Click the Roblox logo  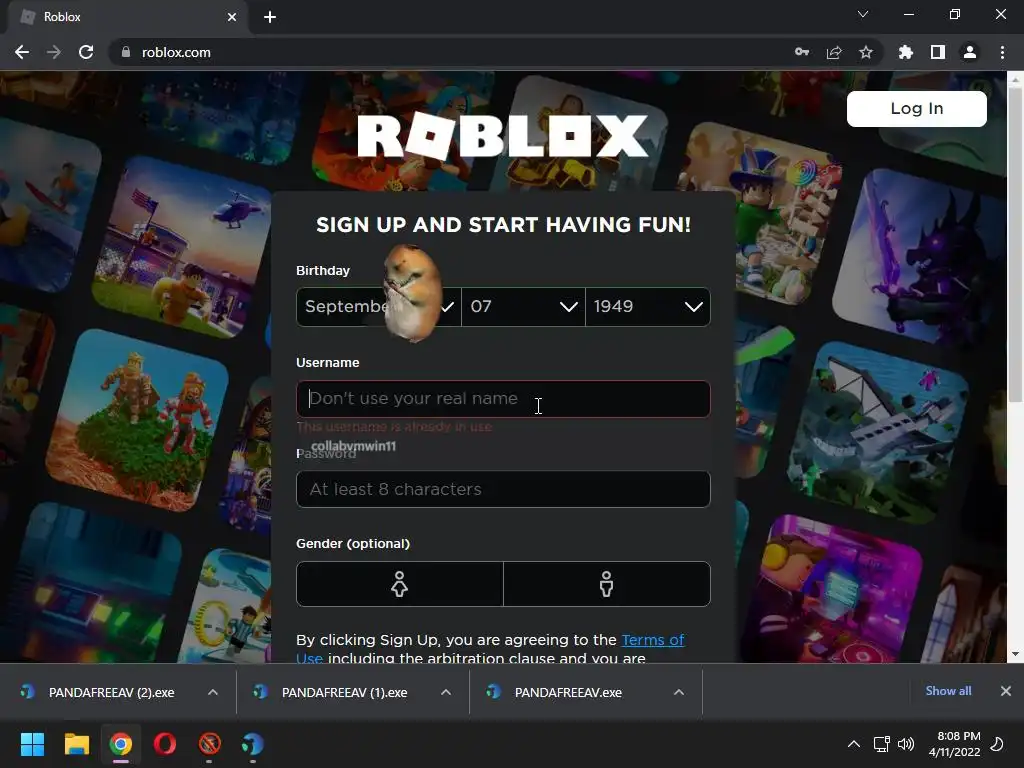click(503, 136)
